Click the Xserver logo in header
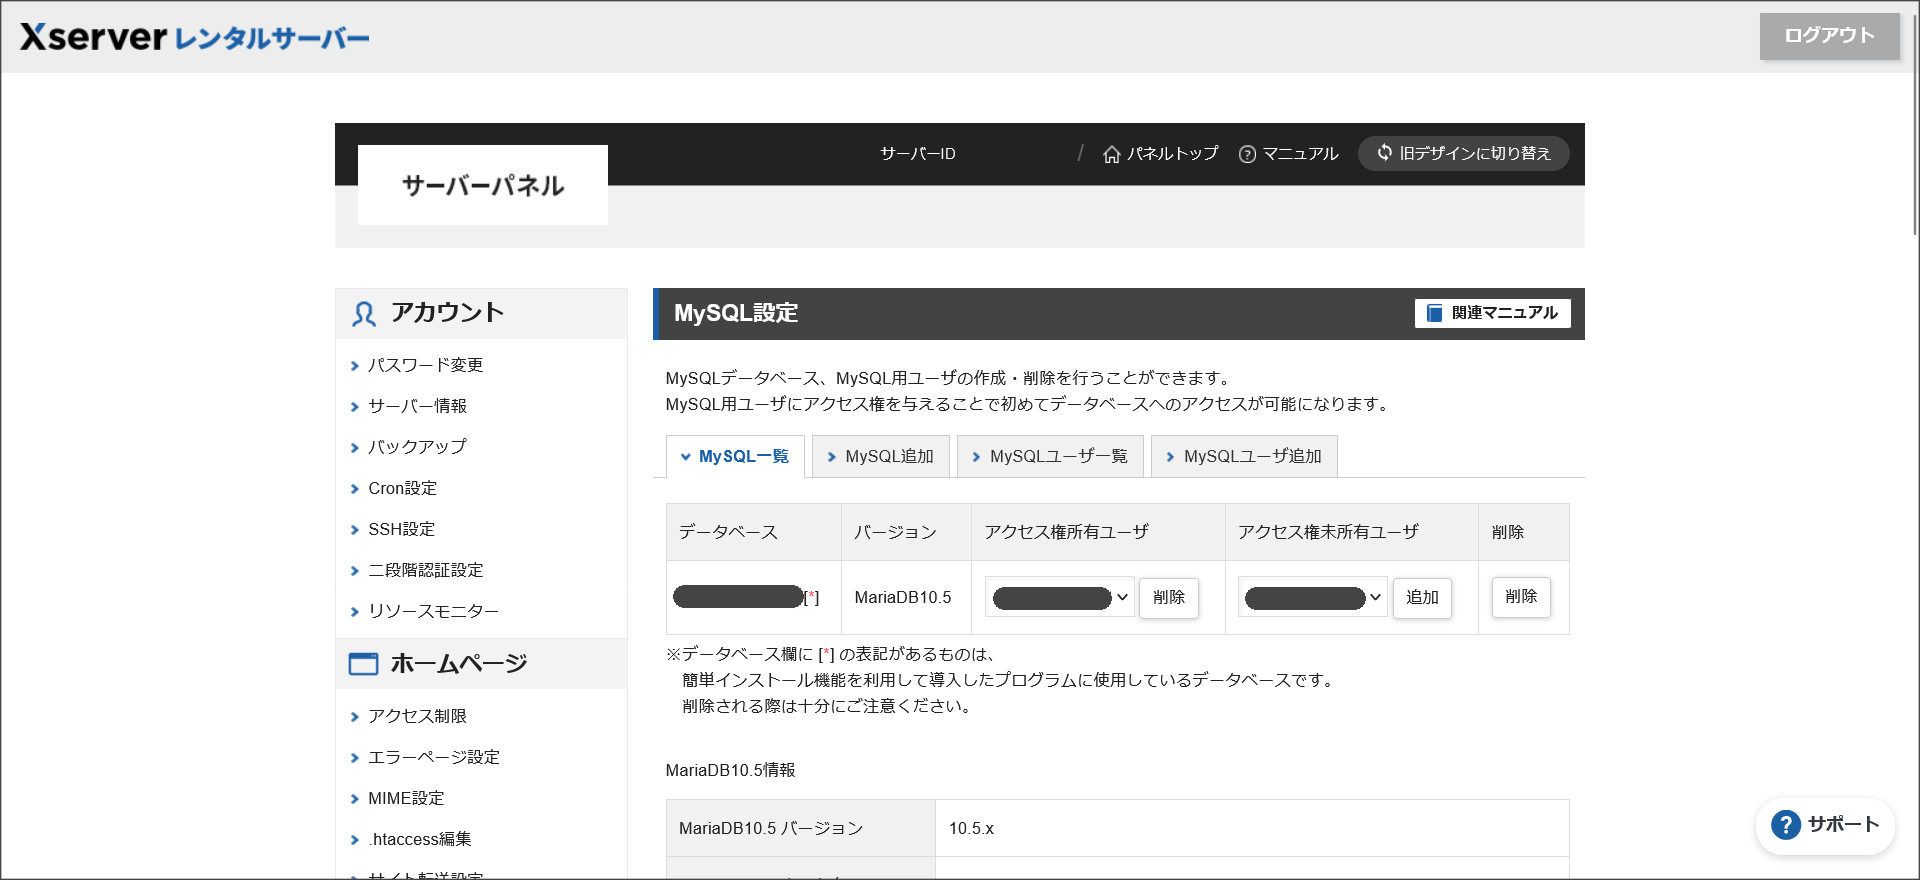Image resolution: width=1920 pixels, height=880 pixels. point(195,37)
